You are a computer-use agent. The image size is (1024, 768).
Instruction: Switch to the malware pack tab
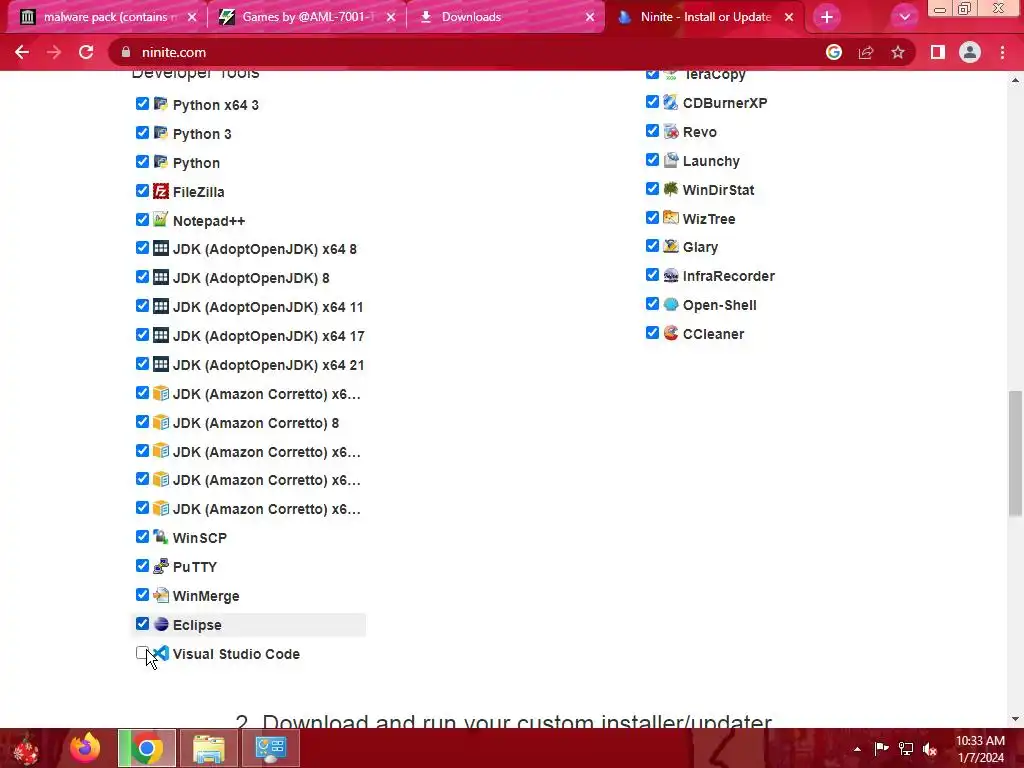[x=106, y=17]
